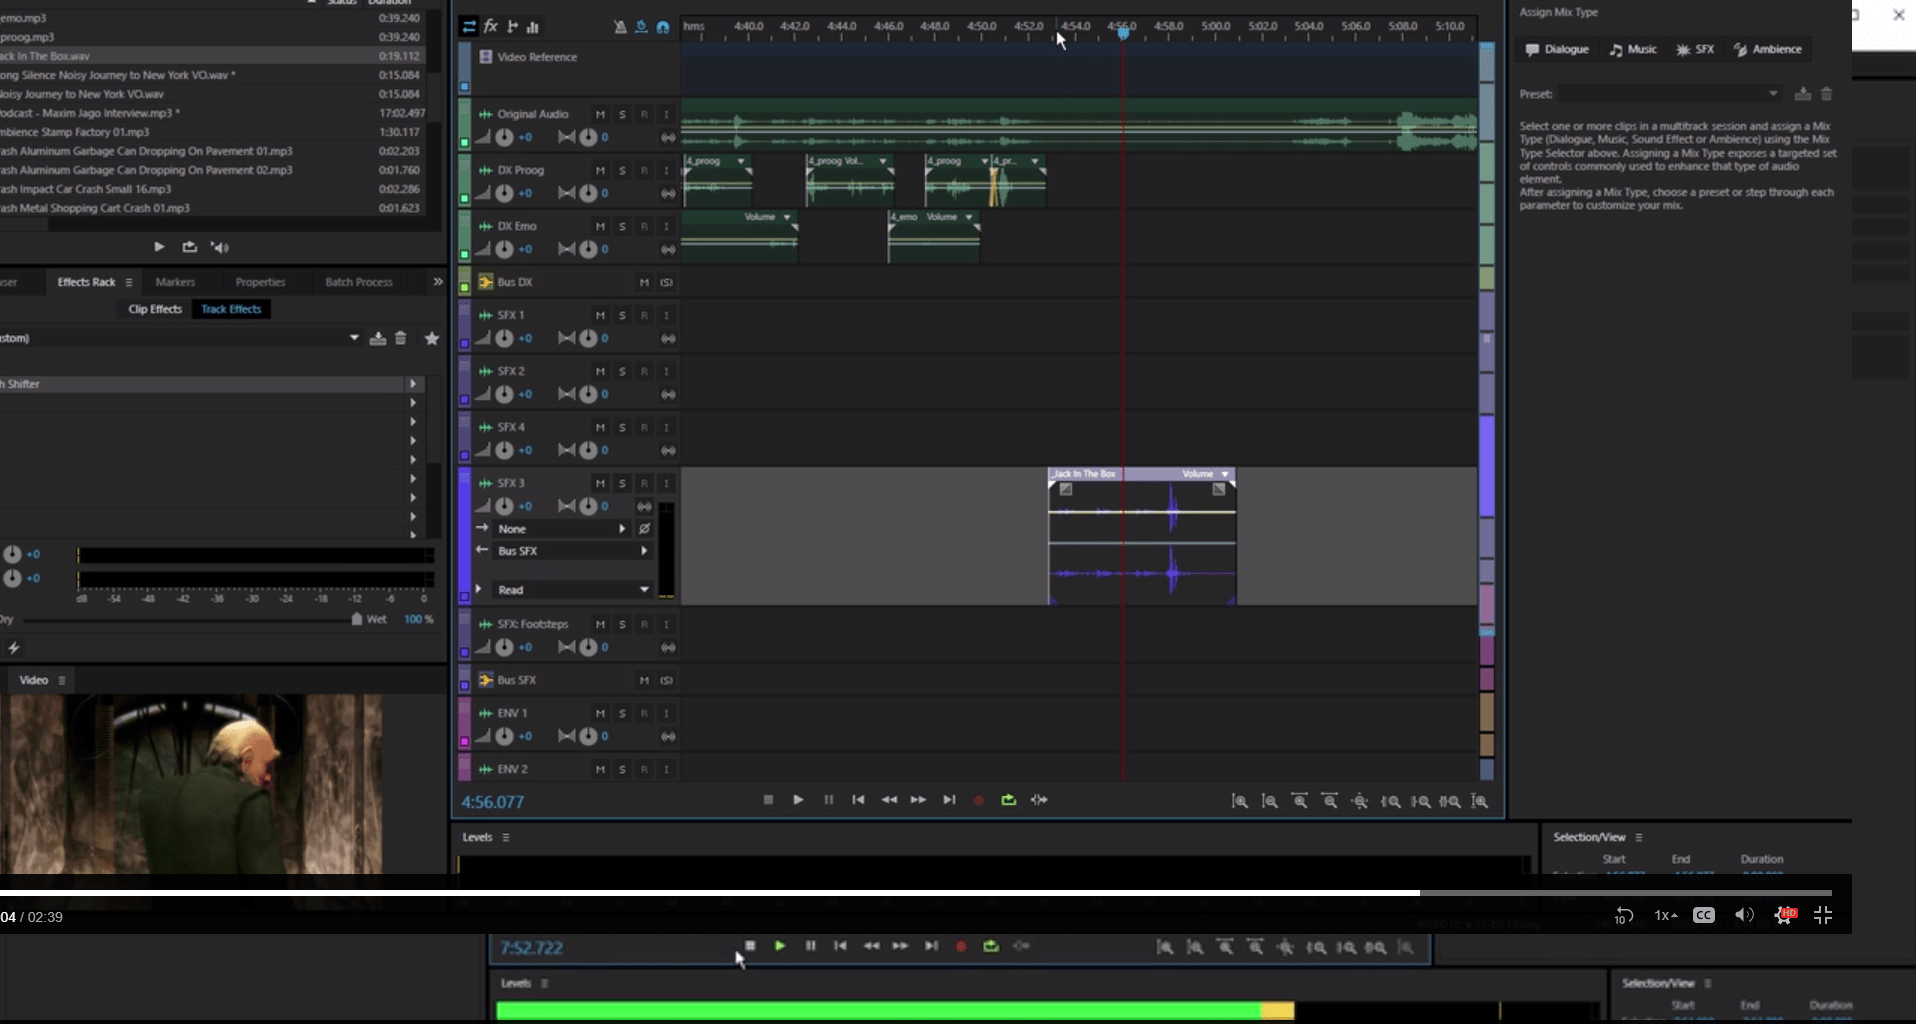This screenshot has height=1024, width=1916.
Task: Fast forward using front transport button
Action: (918, 800)
